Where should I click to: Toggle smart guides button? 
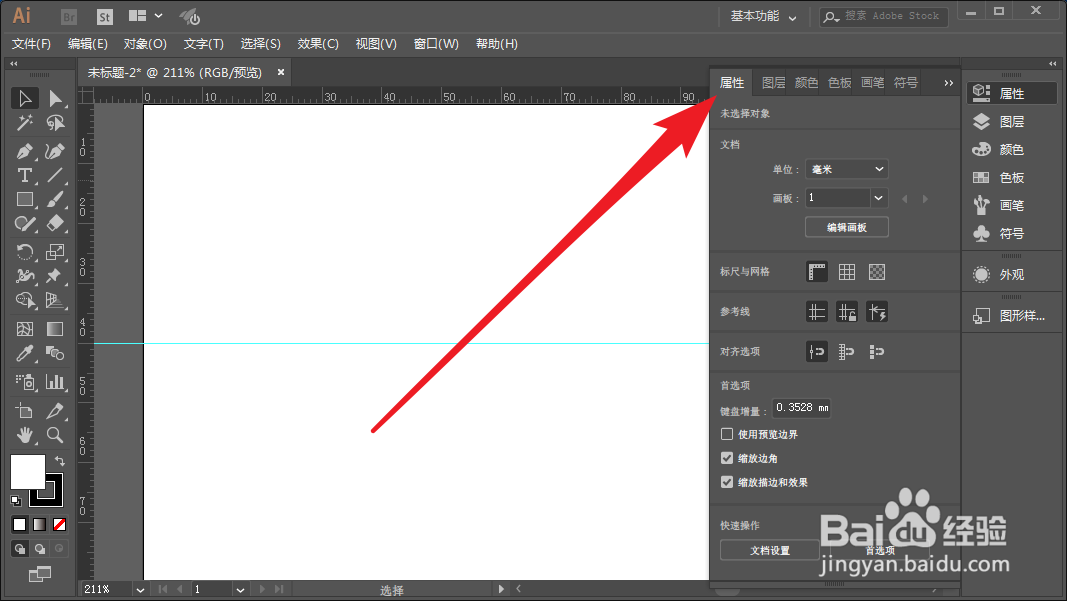[x=876, y=312]
